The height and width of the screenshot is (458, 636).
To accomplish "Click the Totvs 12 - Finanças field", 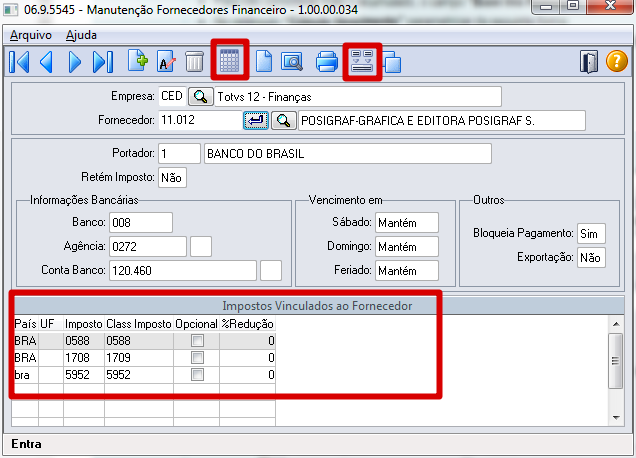I will 358,97.
